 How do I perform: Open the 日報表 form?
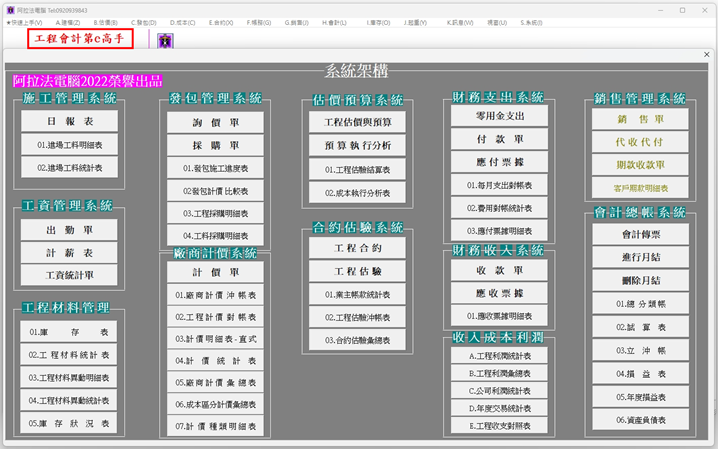(69, 120)
